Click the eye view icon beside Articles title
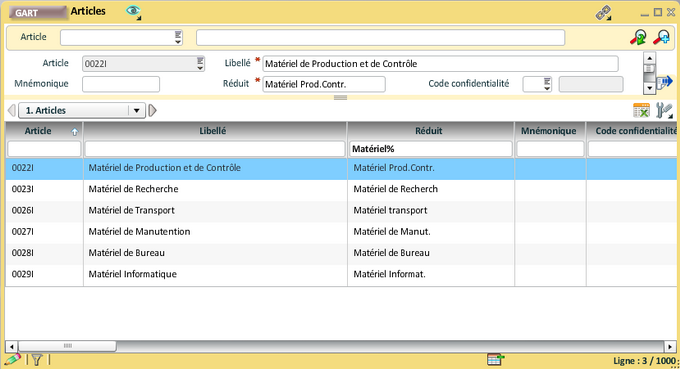Screen dimensions: 680x369 133,12
